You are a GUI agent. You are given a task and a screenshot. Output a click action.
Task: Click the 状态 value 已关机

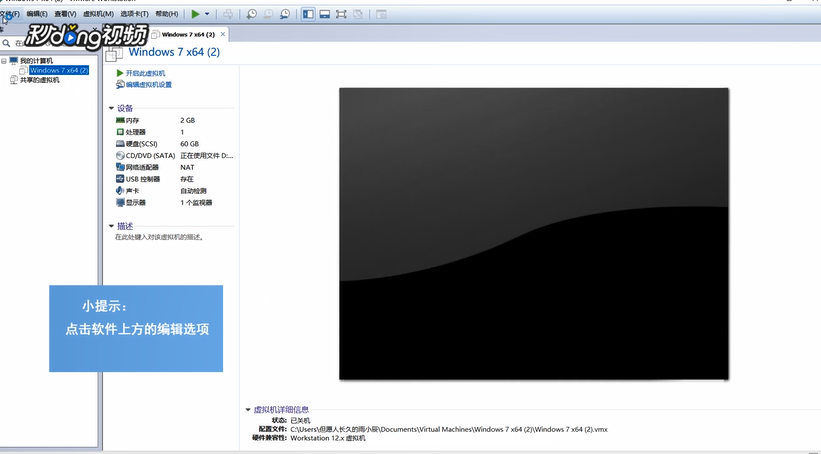[300, 420]
